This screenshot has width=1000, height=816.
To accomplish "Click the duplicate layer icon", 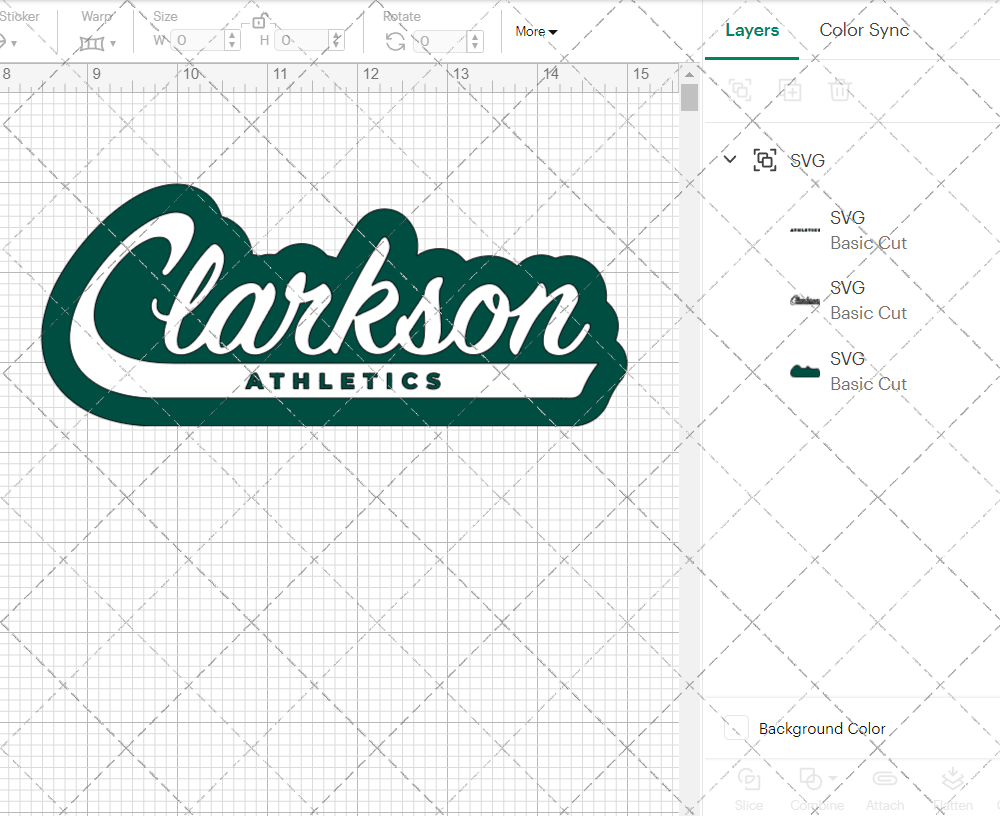I will 790,90.
